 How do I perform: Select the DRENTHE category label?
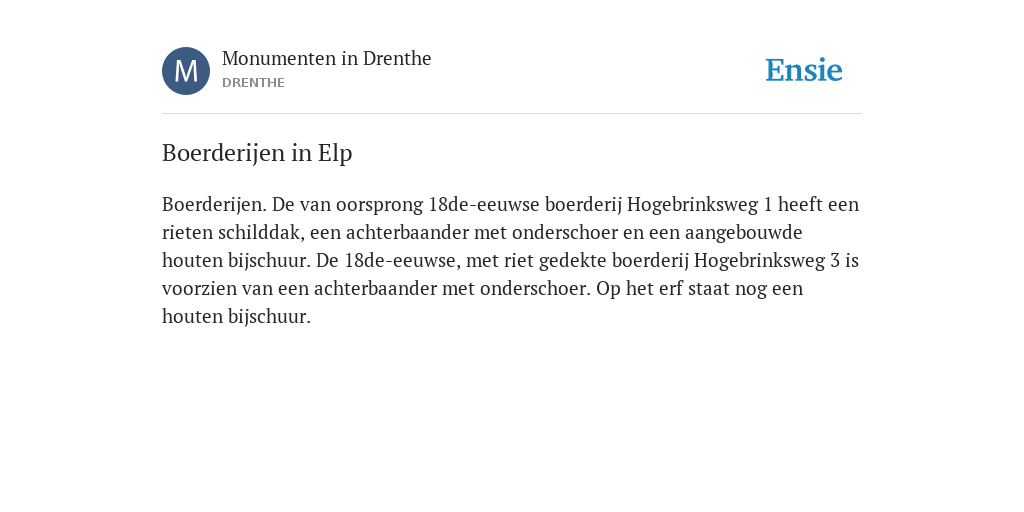pos(253,83)
